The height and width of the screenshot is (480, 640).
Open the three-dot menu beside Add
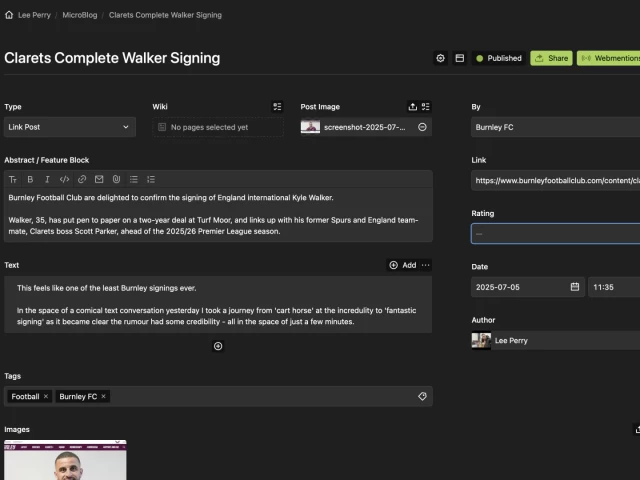click(x=426, y=265)
